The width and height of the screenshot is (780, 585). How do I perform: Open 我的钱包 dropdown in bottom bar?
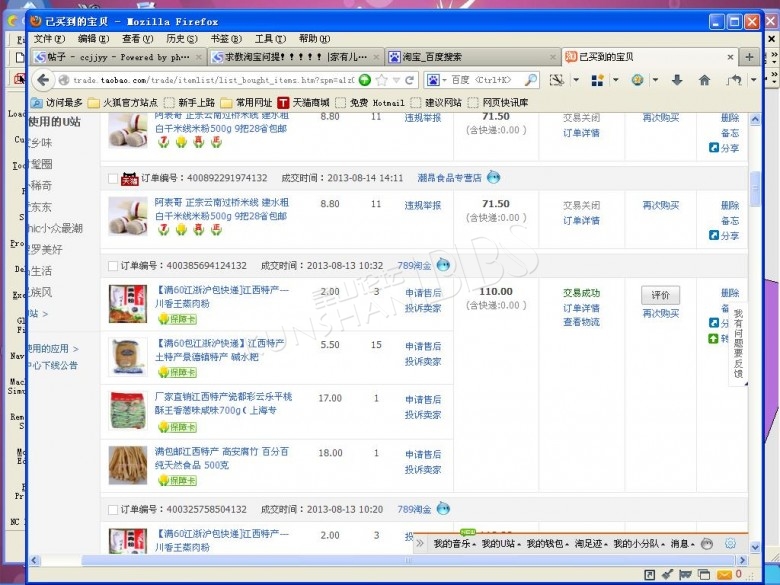click(548, 544)
